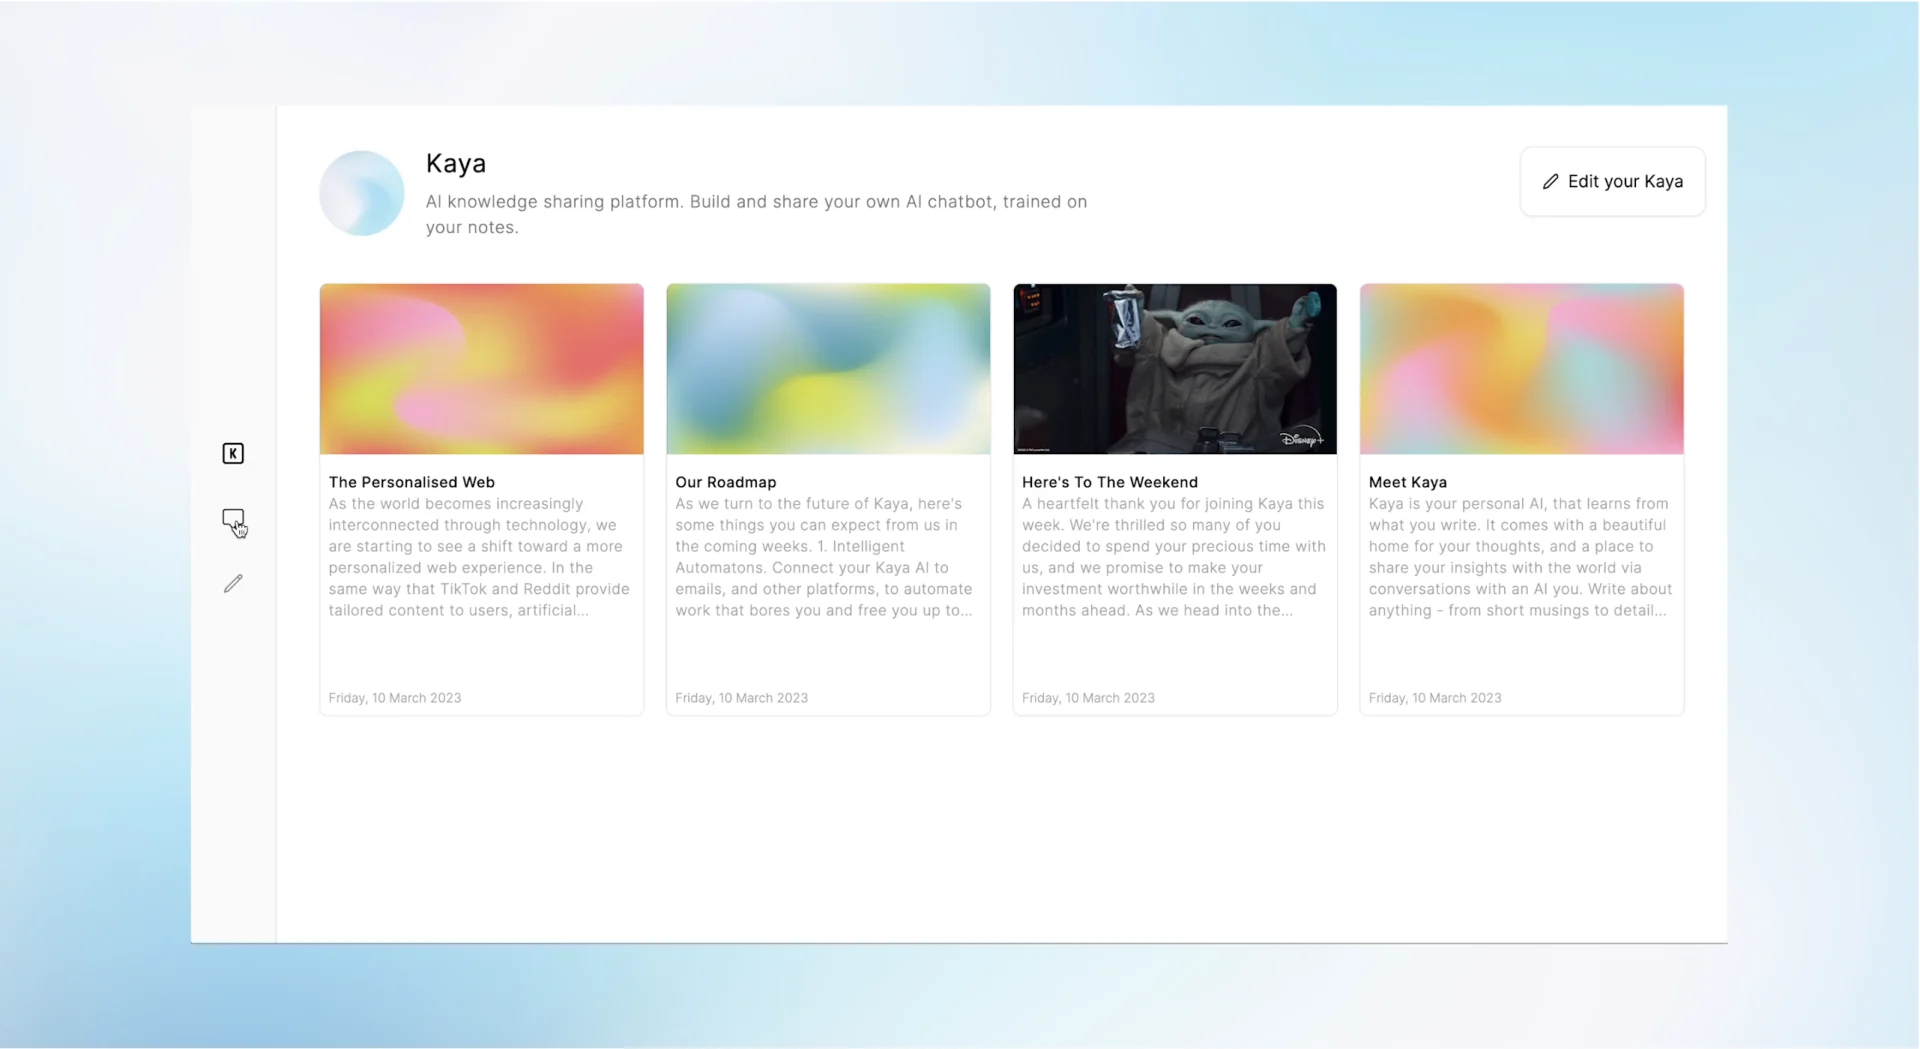
Task: Click the Our Roadmap excerpt text
Action: coord(824,557)
